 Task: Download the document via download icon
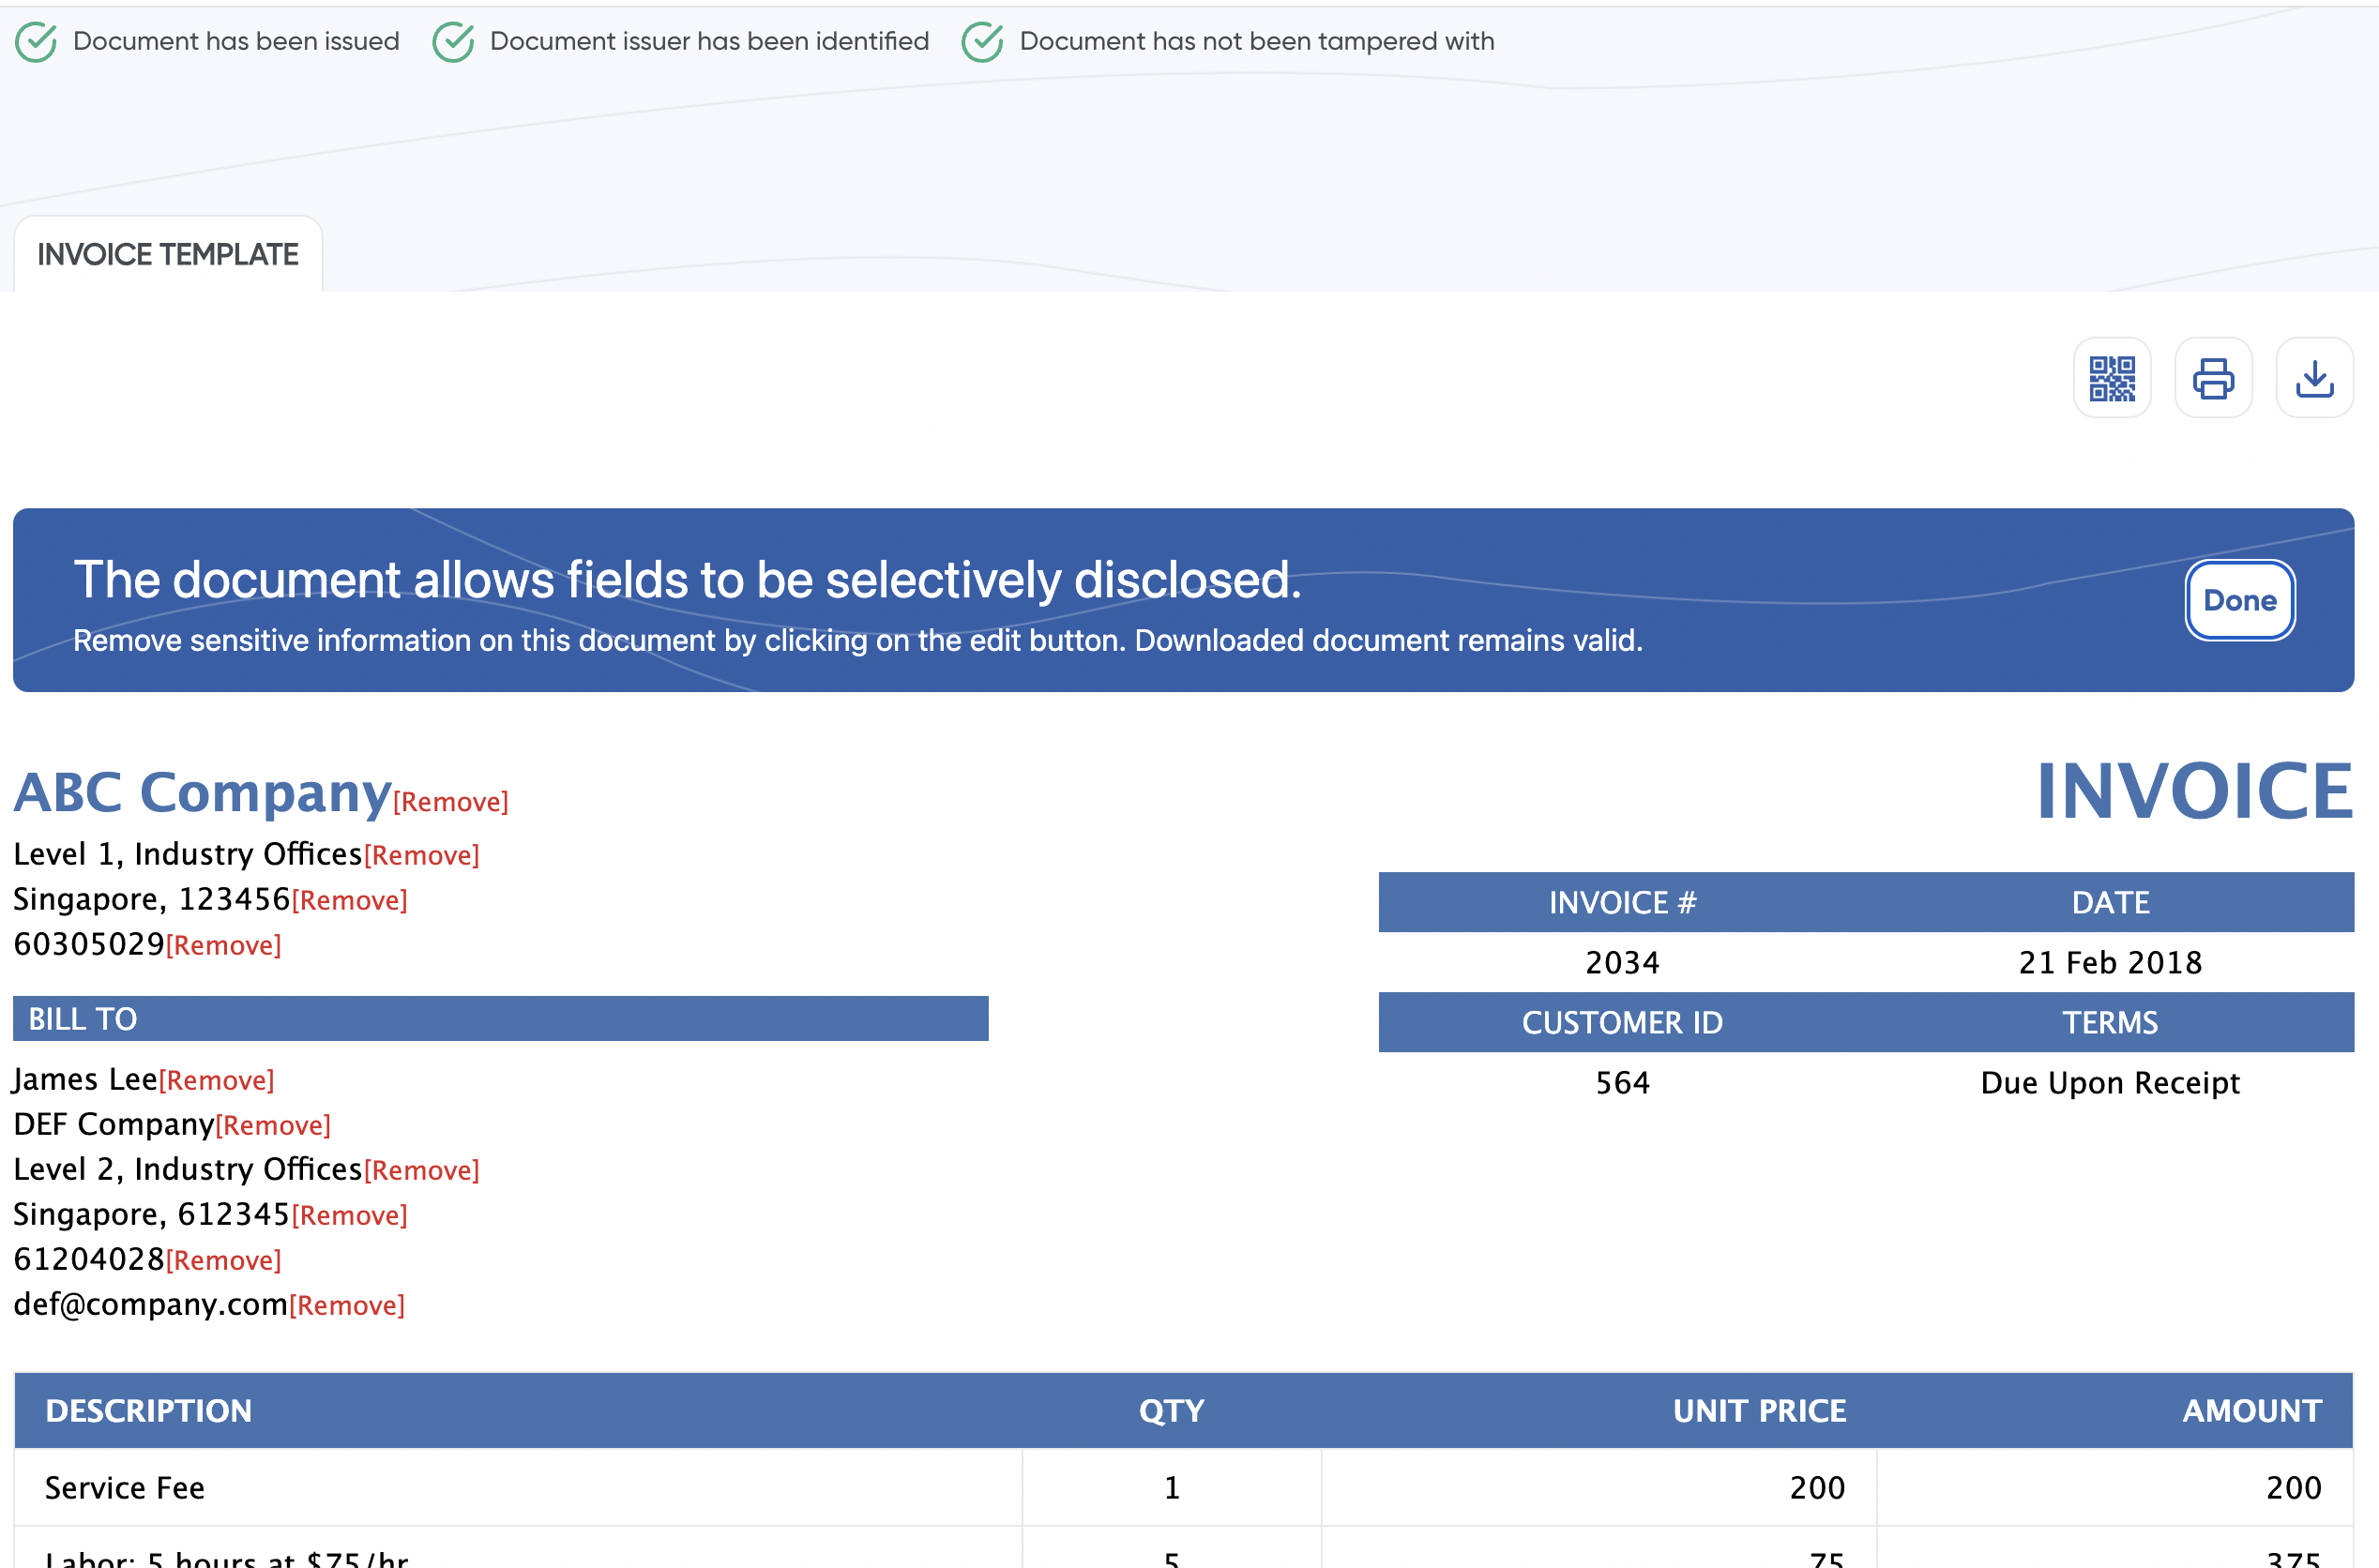click(x=2313, y=378)
